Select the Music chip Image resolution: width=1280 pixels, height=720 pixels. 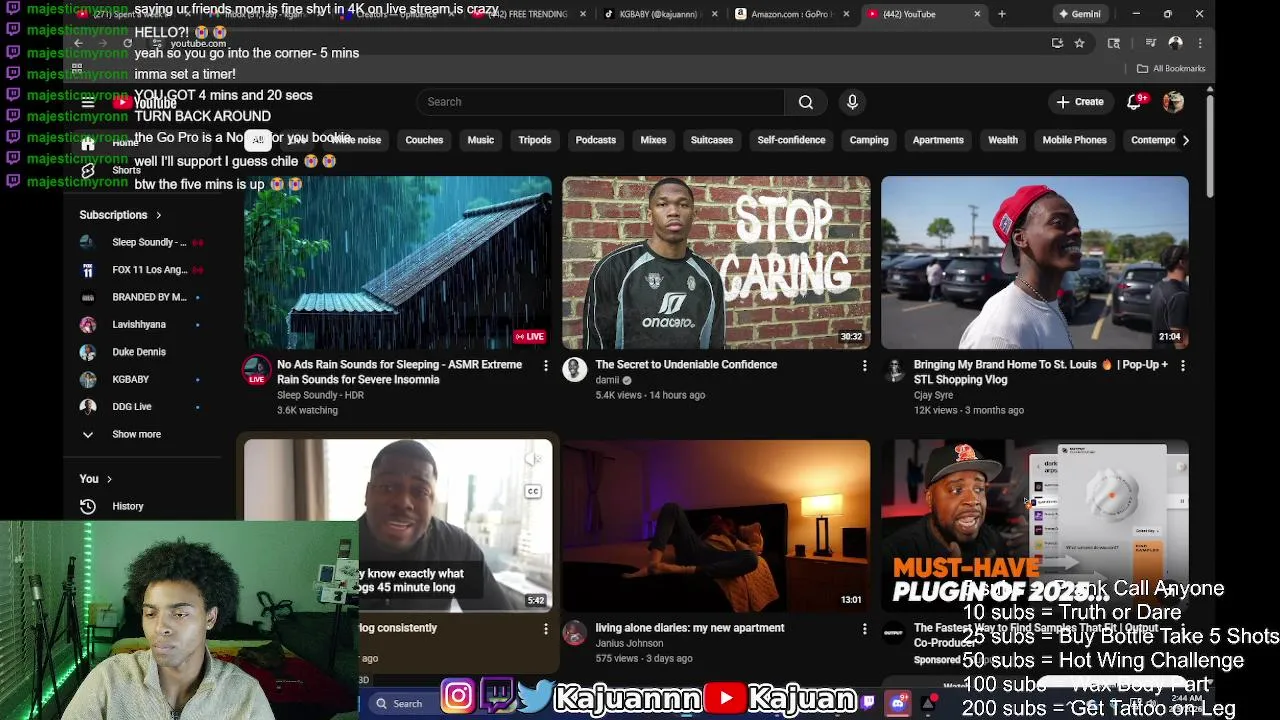tap(481, 140)
